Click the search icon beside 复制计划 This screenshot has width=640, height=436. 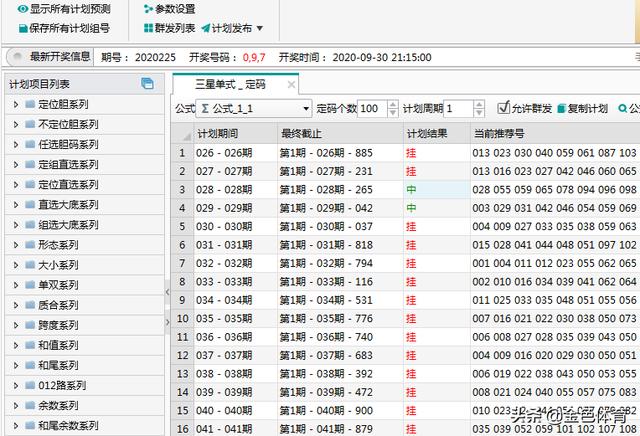(622, 108)
